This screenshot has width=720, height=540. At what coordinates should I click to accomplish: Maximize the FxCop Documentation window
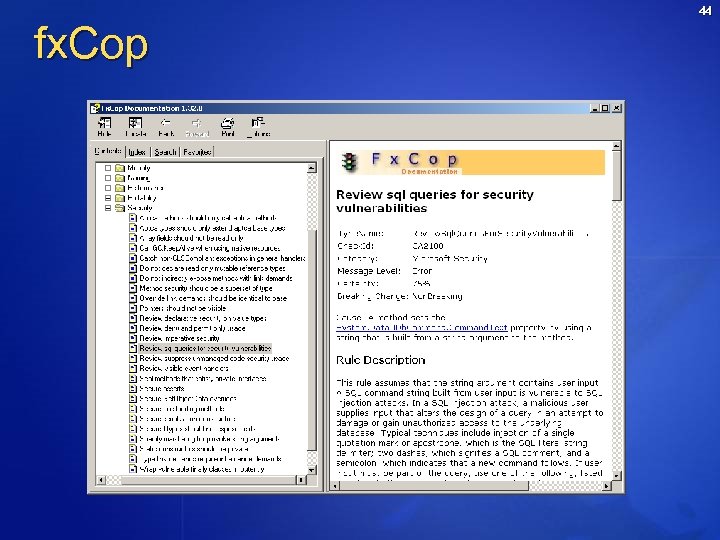pos(605,108)
